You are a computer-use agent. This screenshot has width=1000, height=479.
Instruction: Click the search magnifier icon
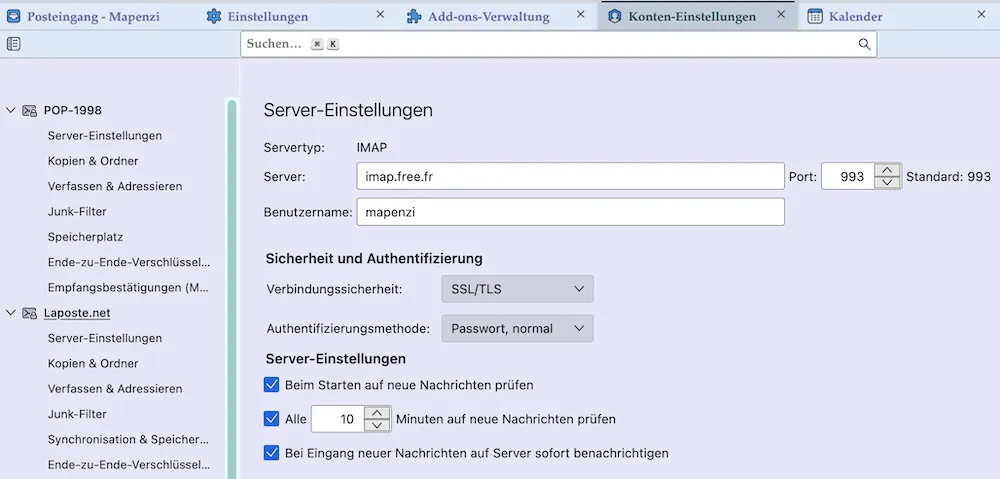864,44
